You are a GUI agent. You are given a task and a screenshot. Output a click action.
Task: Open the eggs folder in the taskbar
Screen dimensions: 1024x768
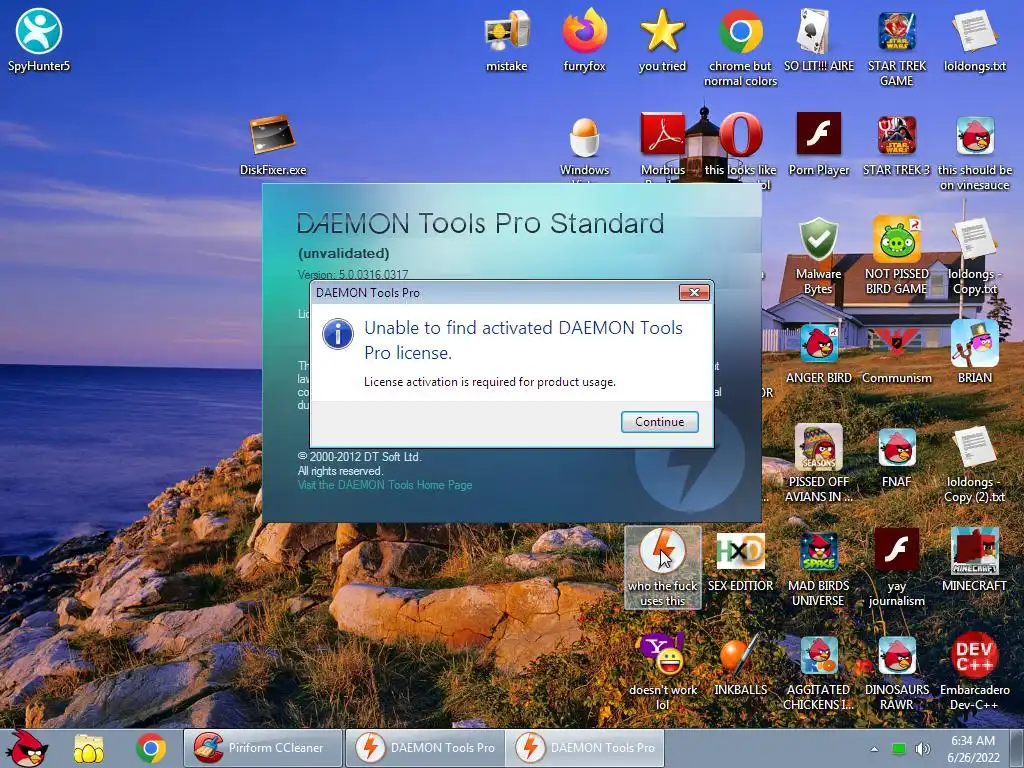[89, 748]
